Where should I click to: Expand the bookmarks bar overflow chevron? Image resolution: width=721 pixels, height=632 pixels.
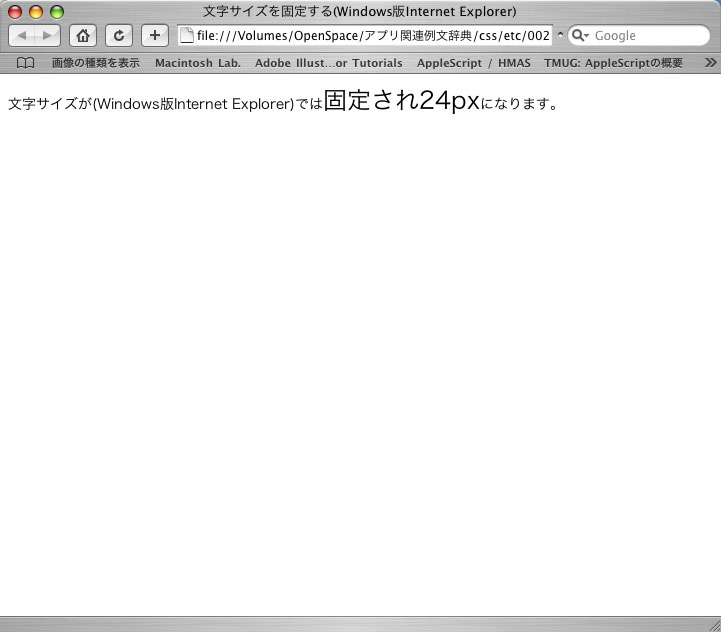tap(710, 63)
